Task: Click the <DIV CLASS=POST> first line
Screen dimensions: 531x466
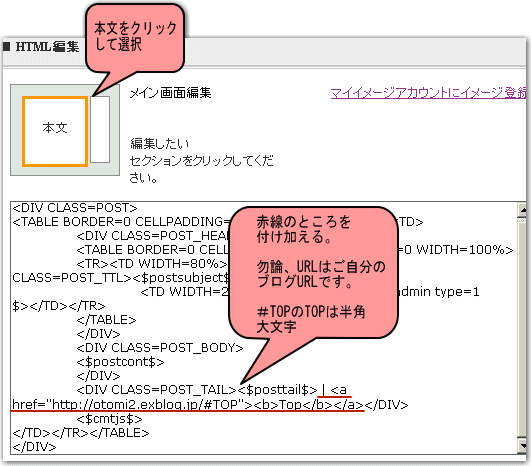Action: (75, 208)
